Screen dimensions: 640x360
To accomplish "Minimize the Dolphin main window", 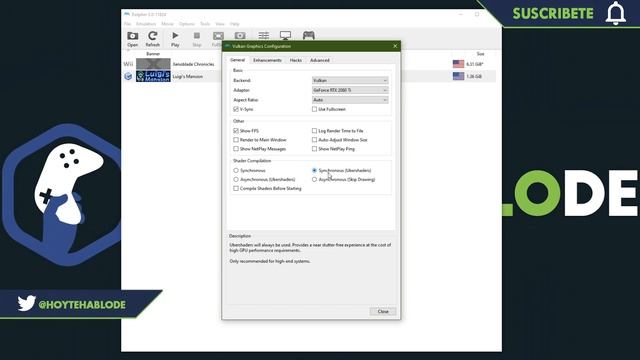I will (x=460, y=14).
